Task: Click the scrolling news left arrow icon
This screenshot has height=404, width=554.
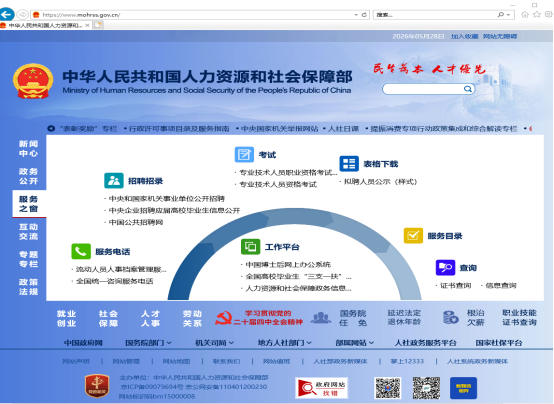Action: [x=51, y=128]
